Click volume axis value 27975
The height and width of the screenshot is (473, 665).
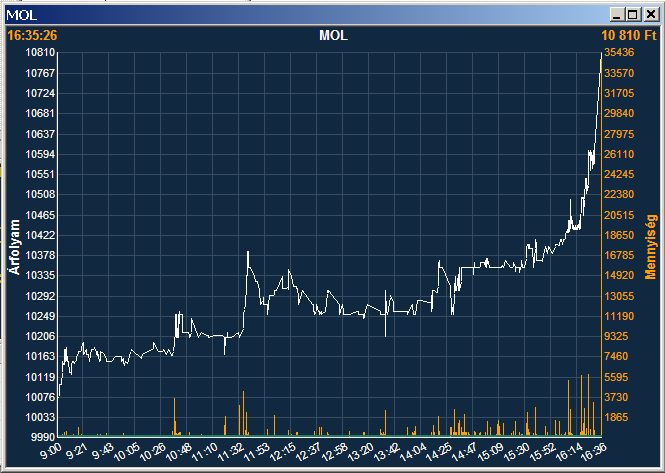click(x=619, y=134)
